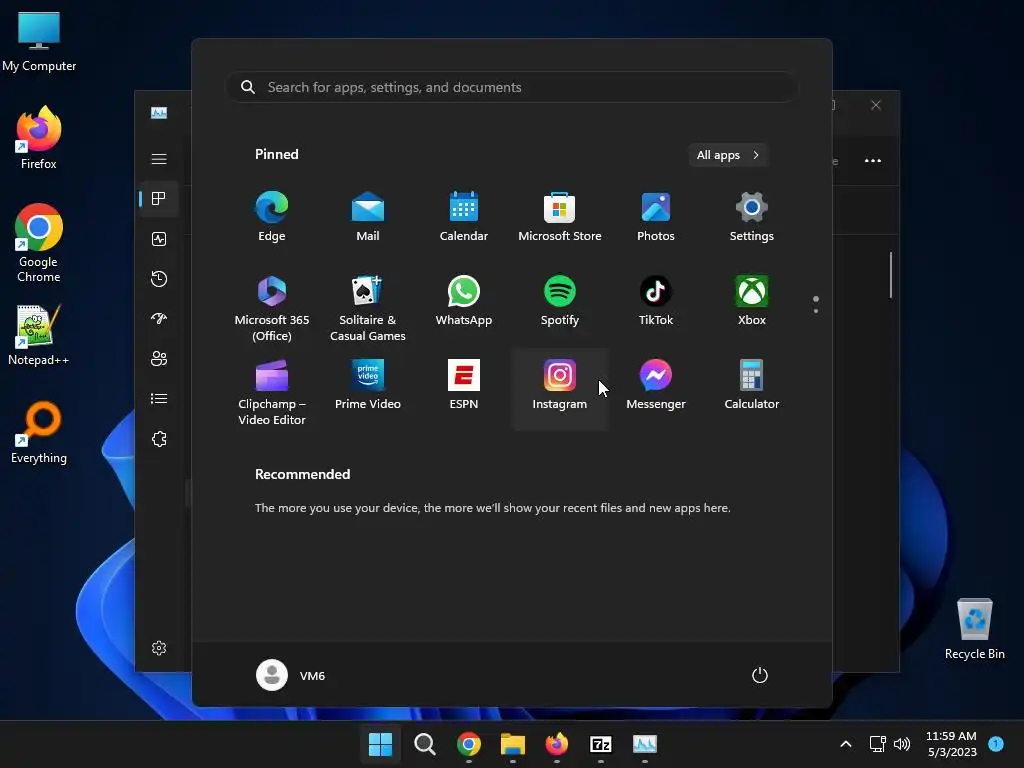Screen dimensions: 1024x768
Task: Go to next page of pinned apps
Action: pyautogui.click(x=816, y=311)
